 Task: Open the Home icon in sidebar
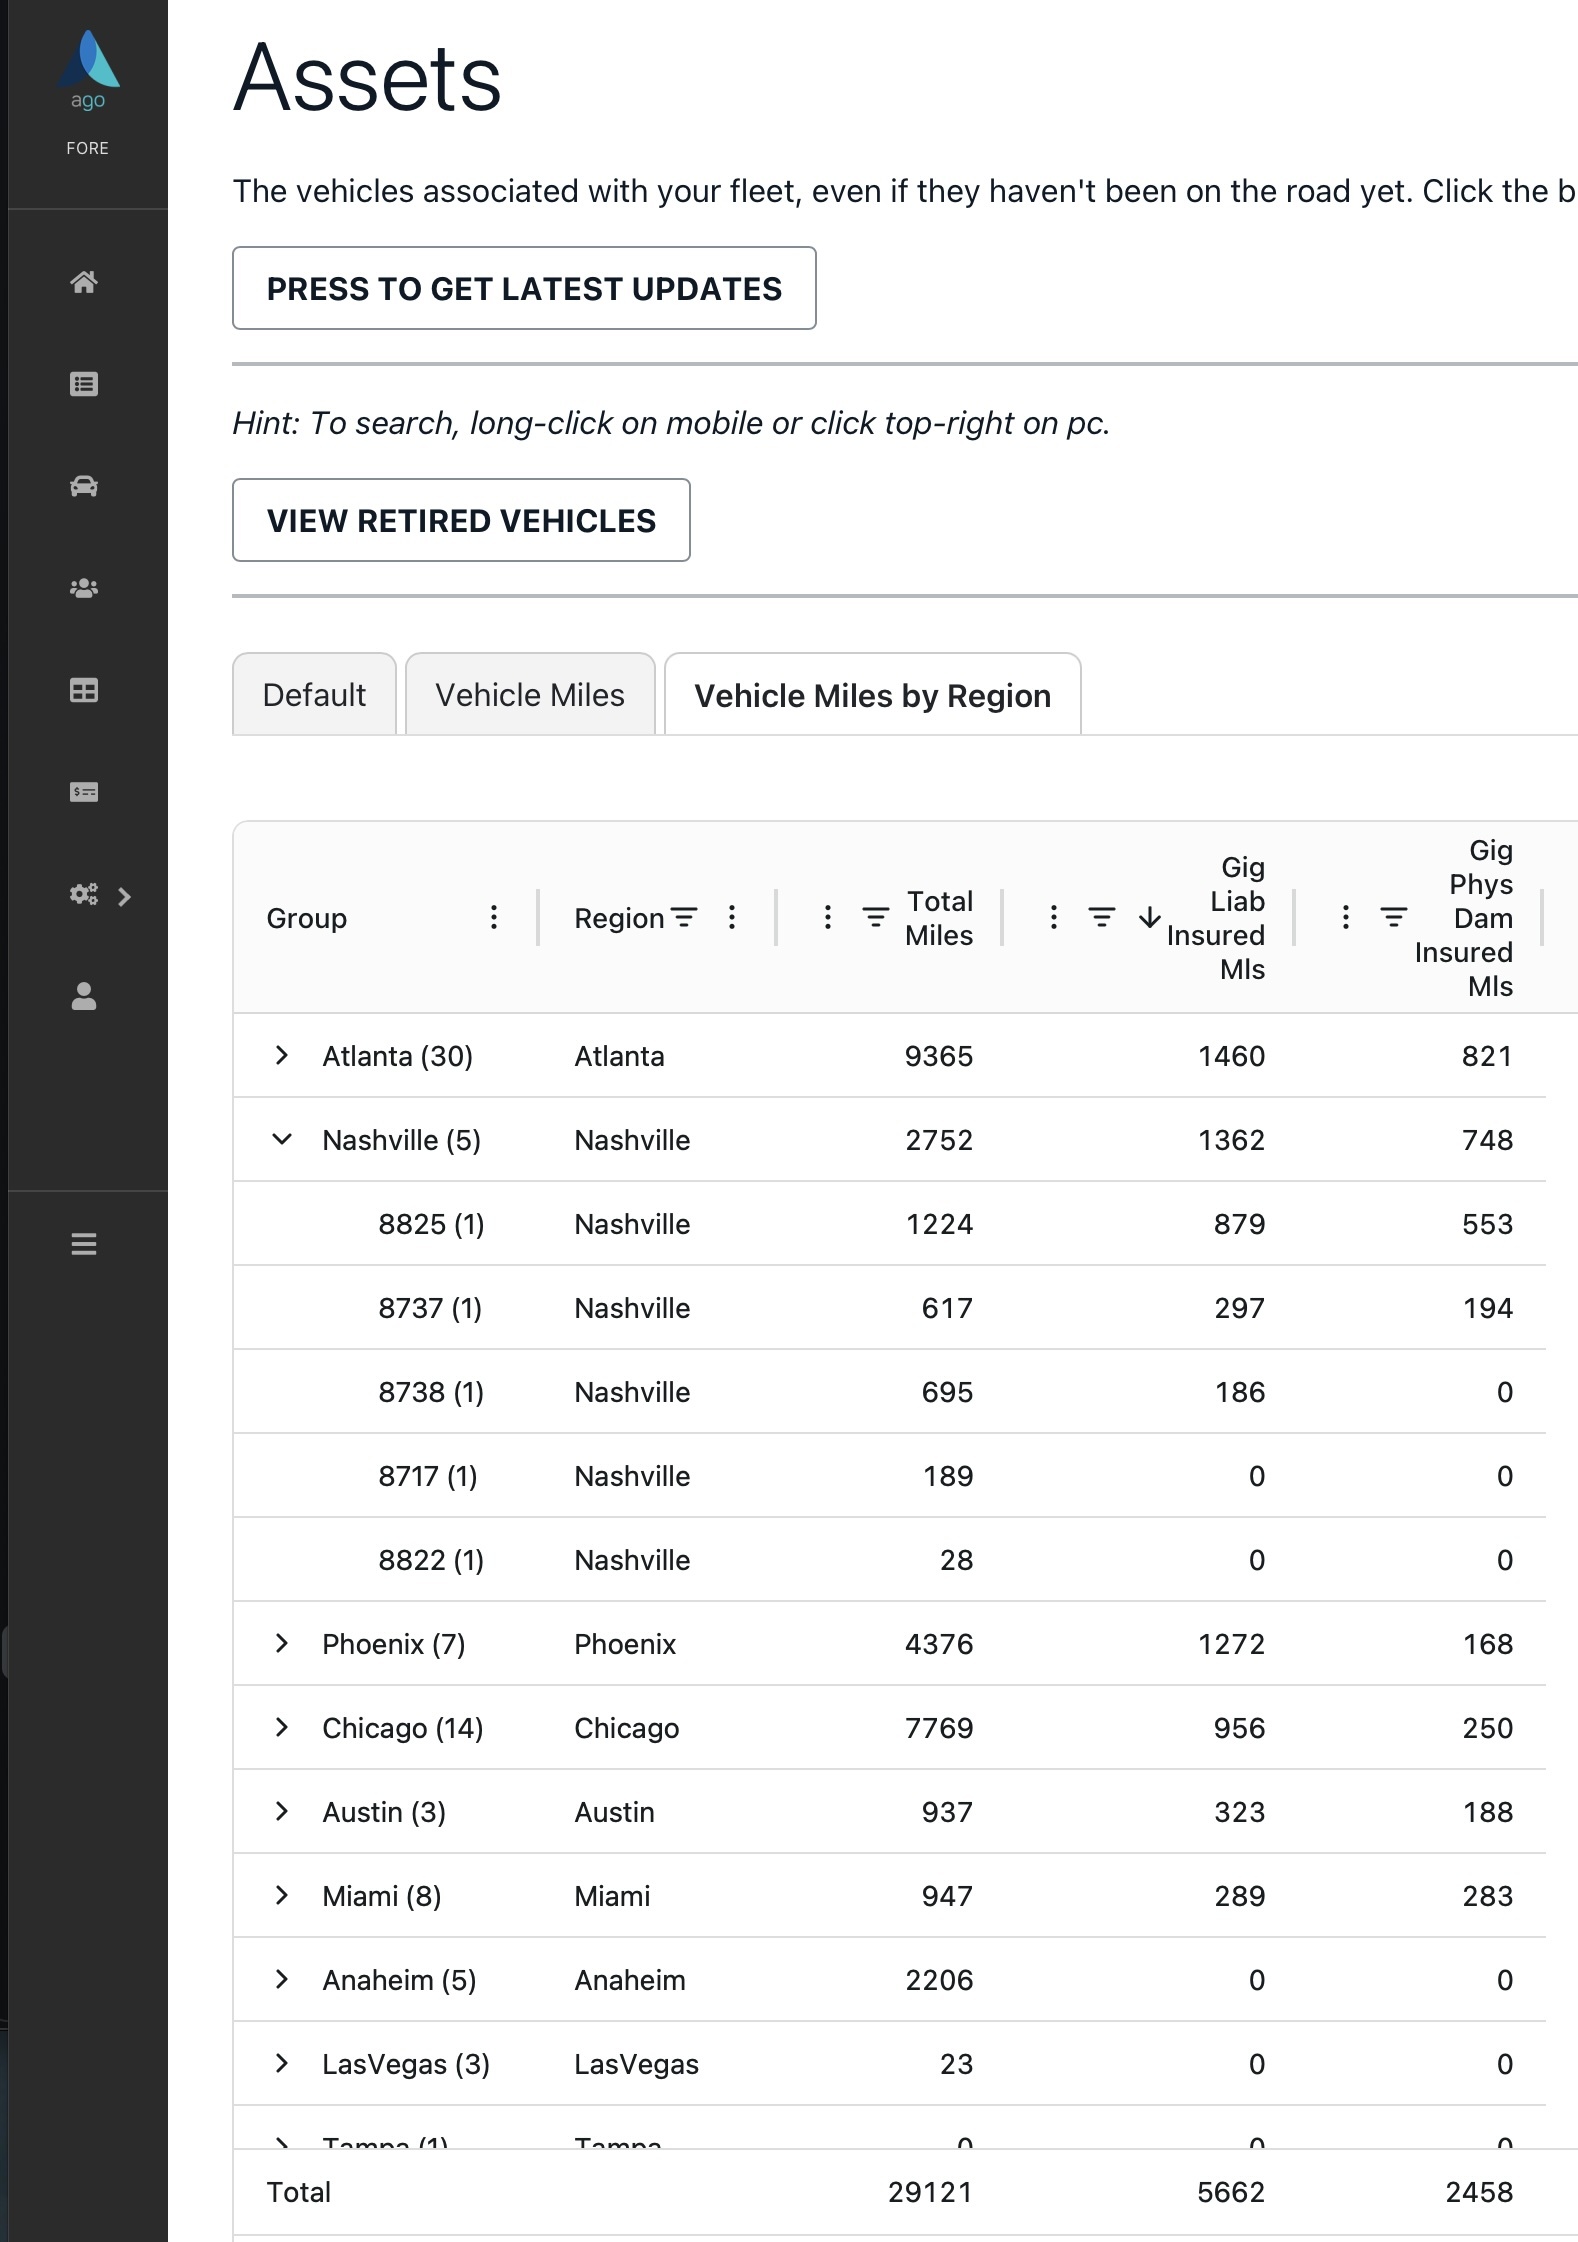(84, 282)
